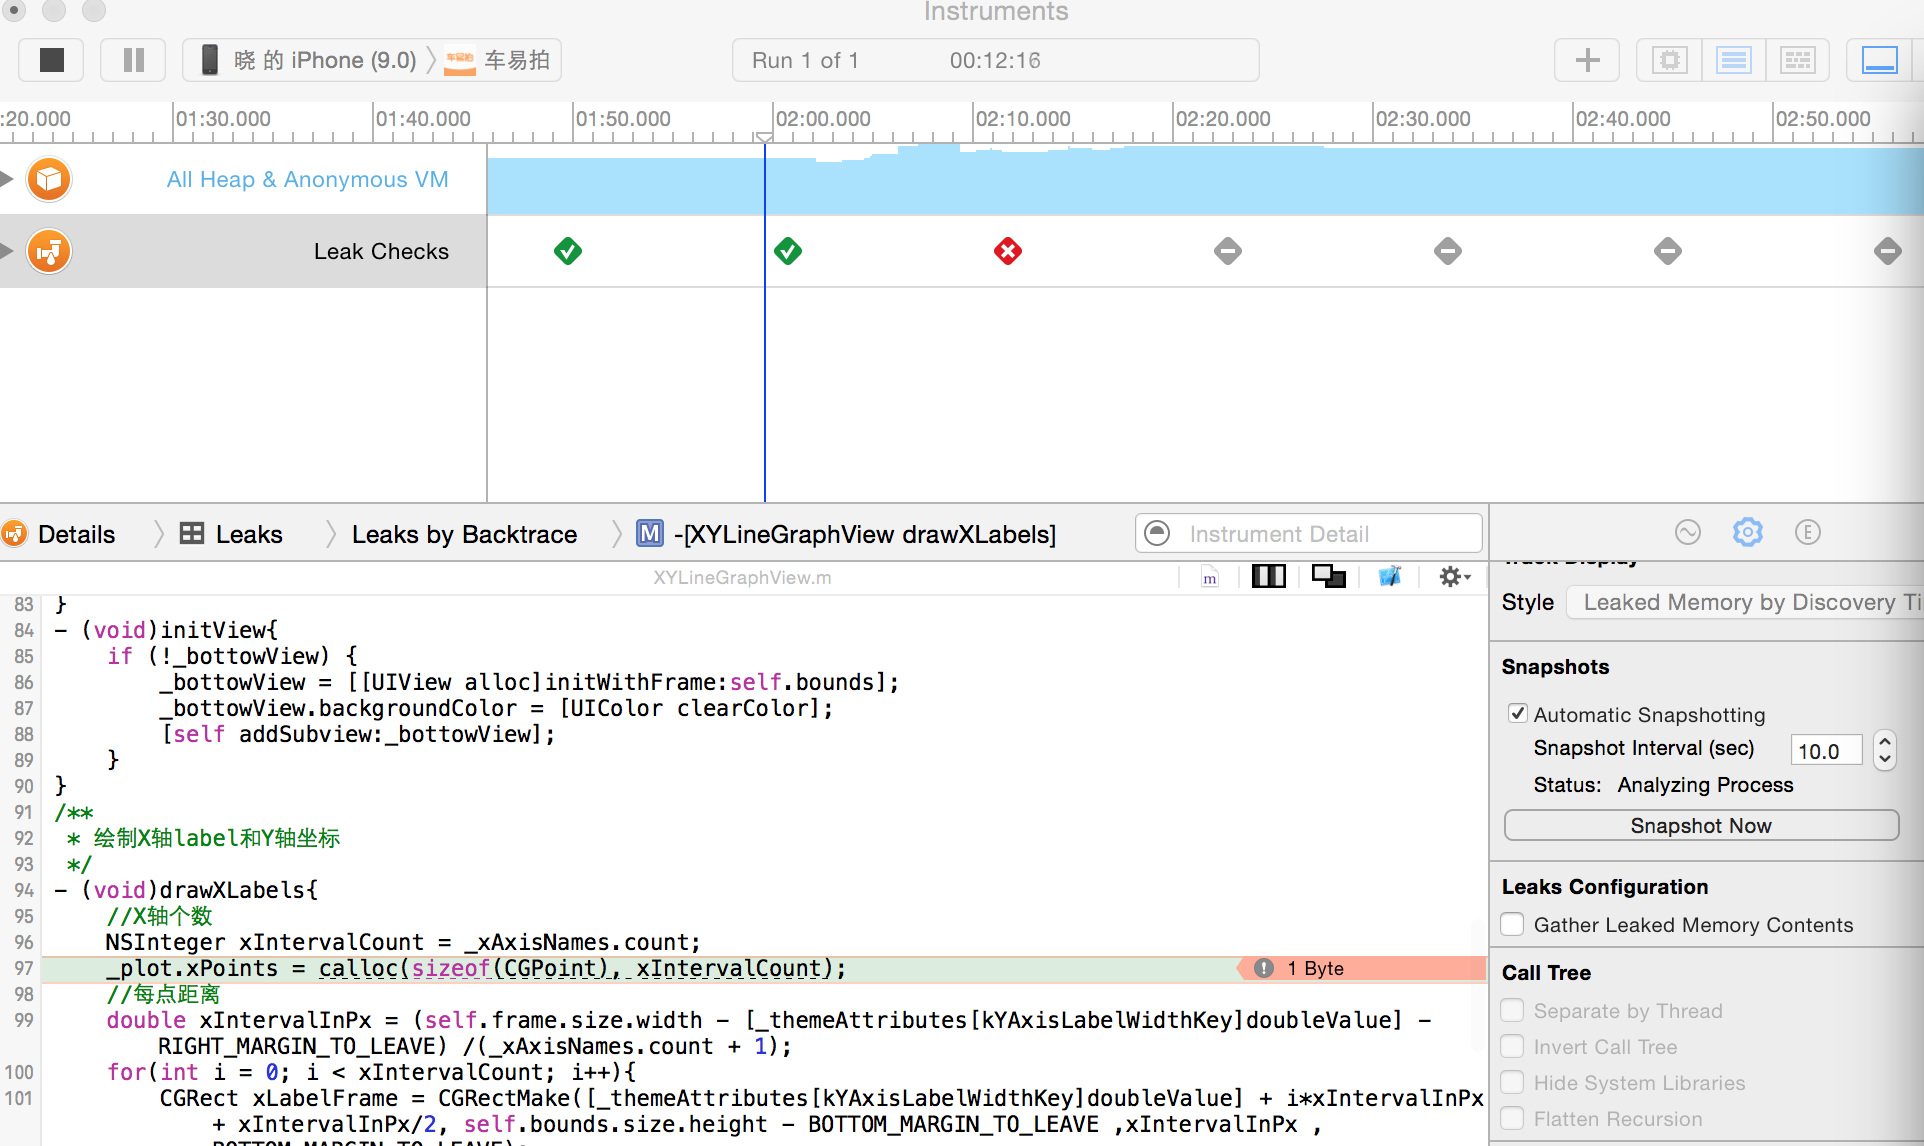Toggle Separate by Thread checkbox
Viewport: 1924px width, 1146px height.
(x=1513, y=1011)
